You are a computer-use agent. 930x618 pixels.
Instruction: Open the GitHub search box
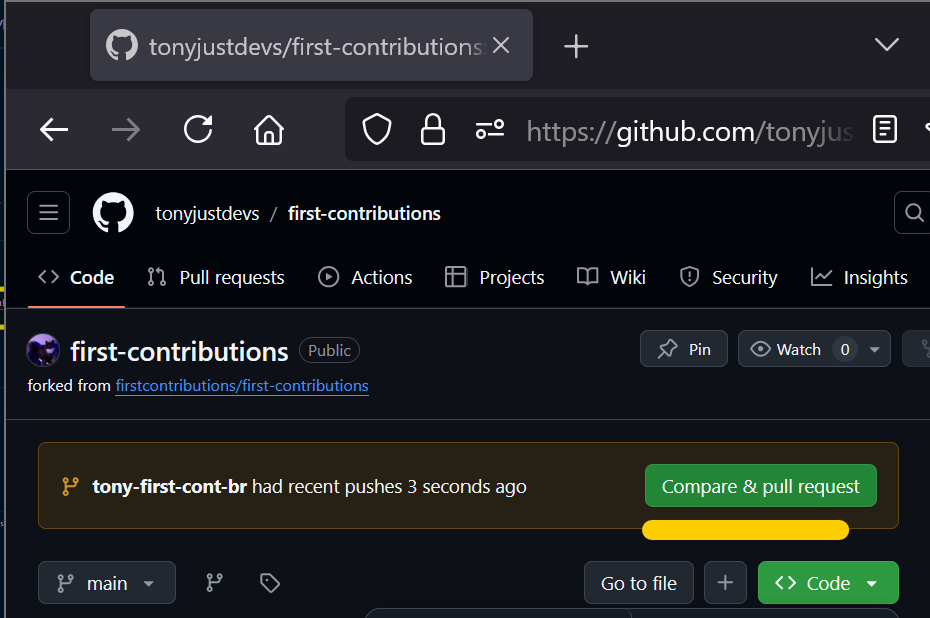tap(913, 212)
